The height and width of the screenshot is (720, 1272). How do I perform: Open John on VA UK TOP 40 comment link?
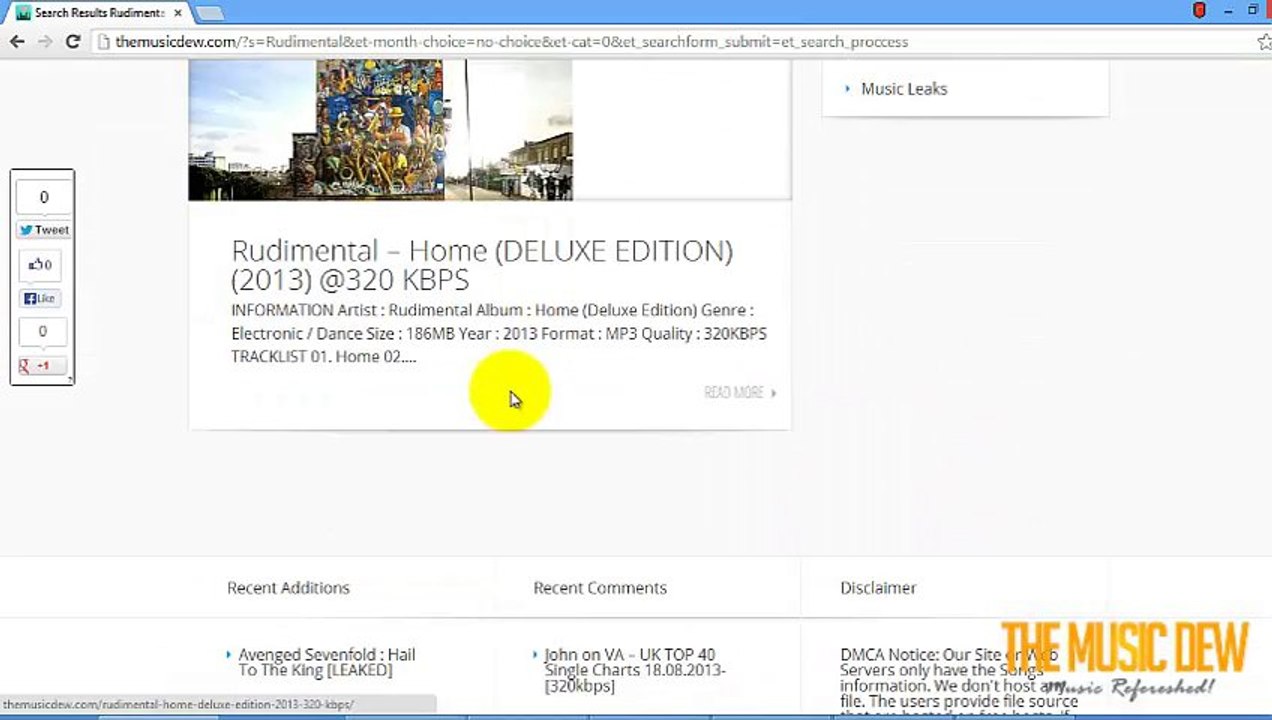tap(635, 670)
